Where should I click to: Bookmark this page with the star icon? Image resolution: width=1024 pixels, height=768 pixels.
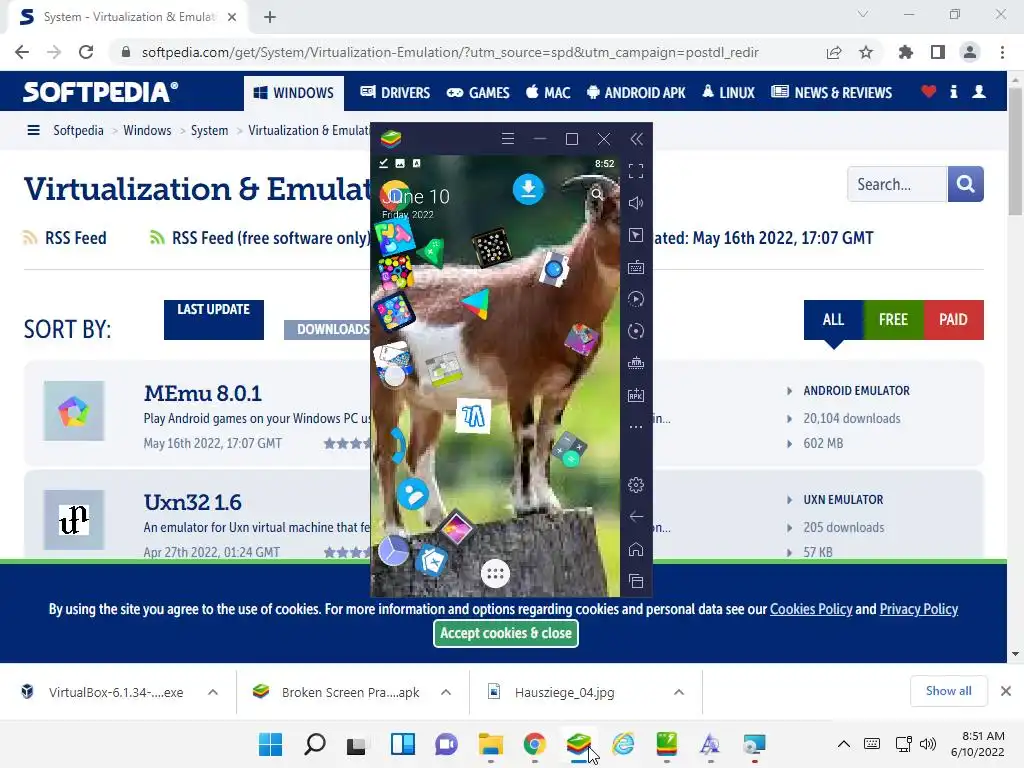click(865, 52)
